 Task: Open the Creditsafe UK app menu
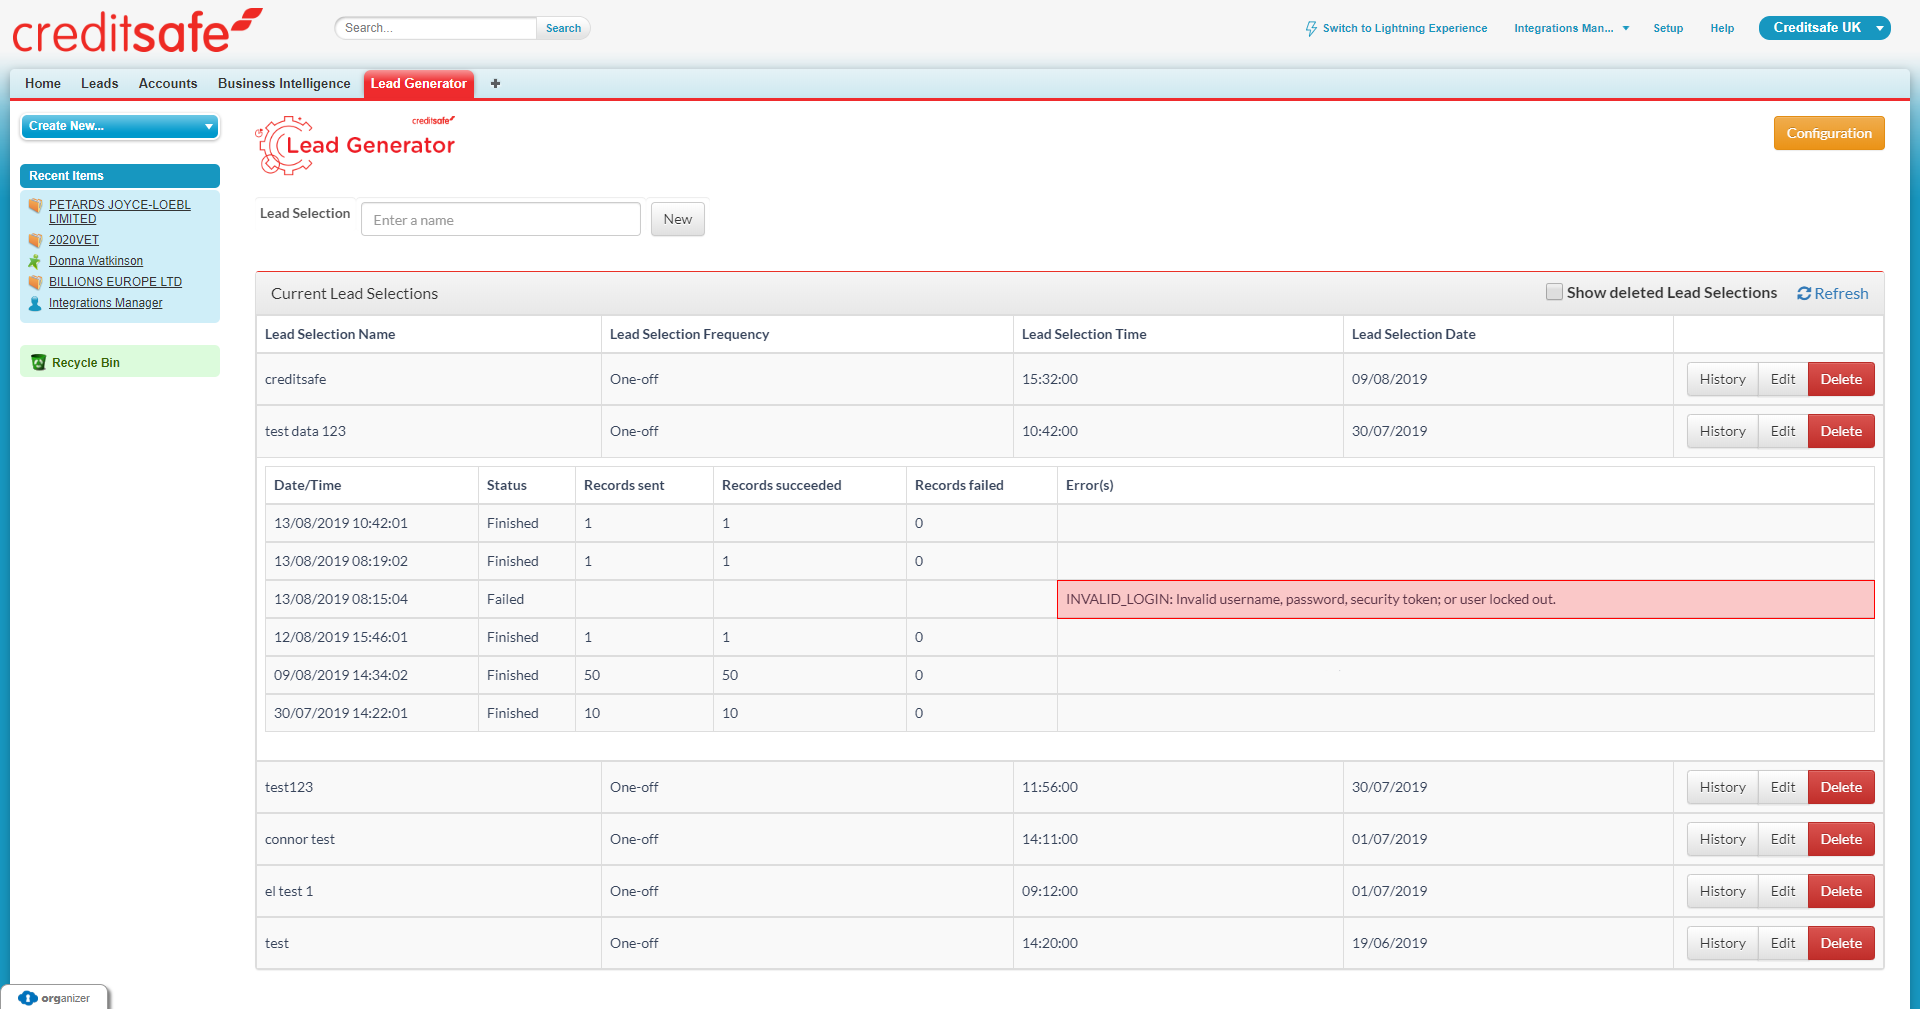[1825, 28]
